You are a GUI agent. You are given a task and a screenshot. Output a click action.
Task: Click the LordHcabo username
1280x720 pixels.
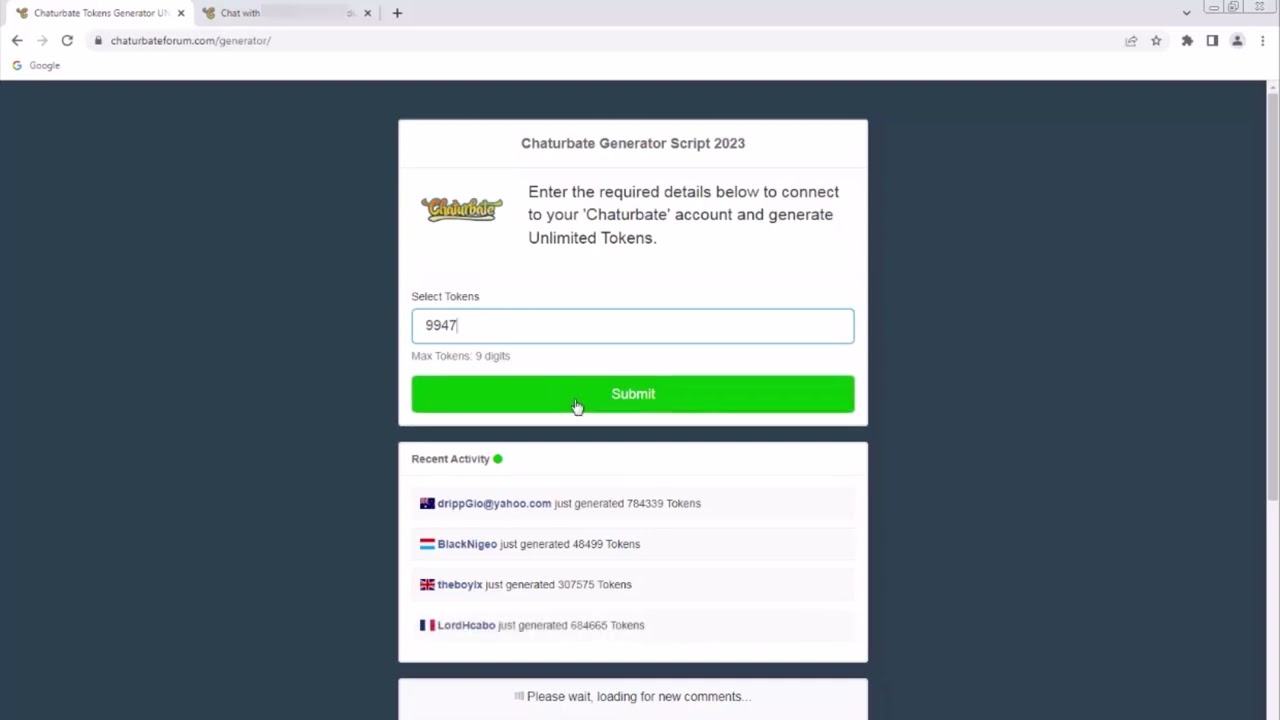(466, 625)
